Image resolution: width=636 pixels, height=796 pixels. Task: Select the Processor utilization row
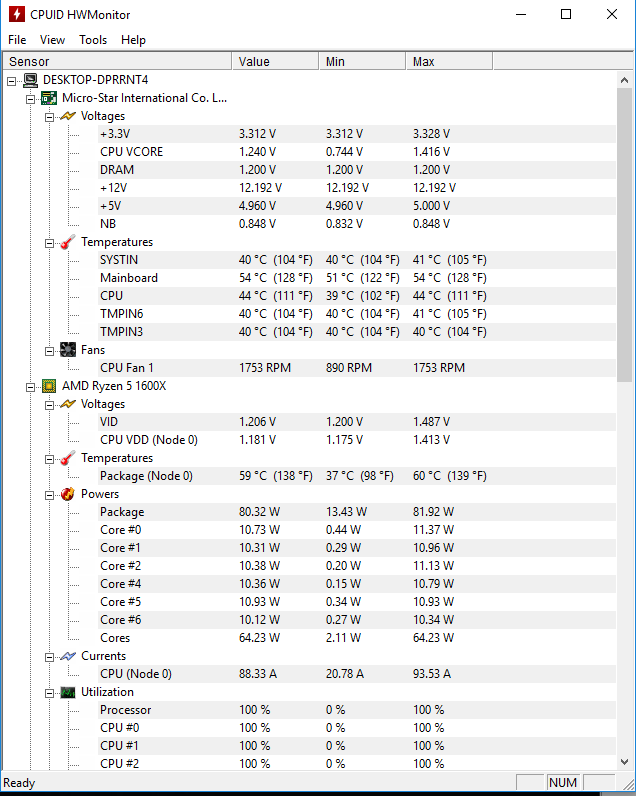tap(357, 710)
